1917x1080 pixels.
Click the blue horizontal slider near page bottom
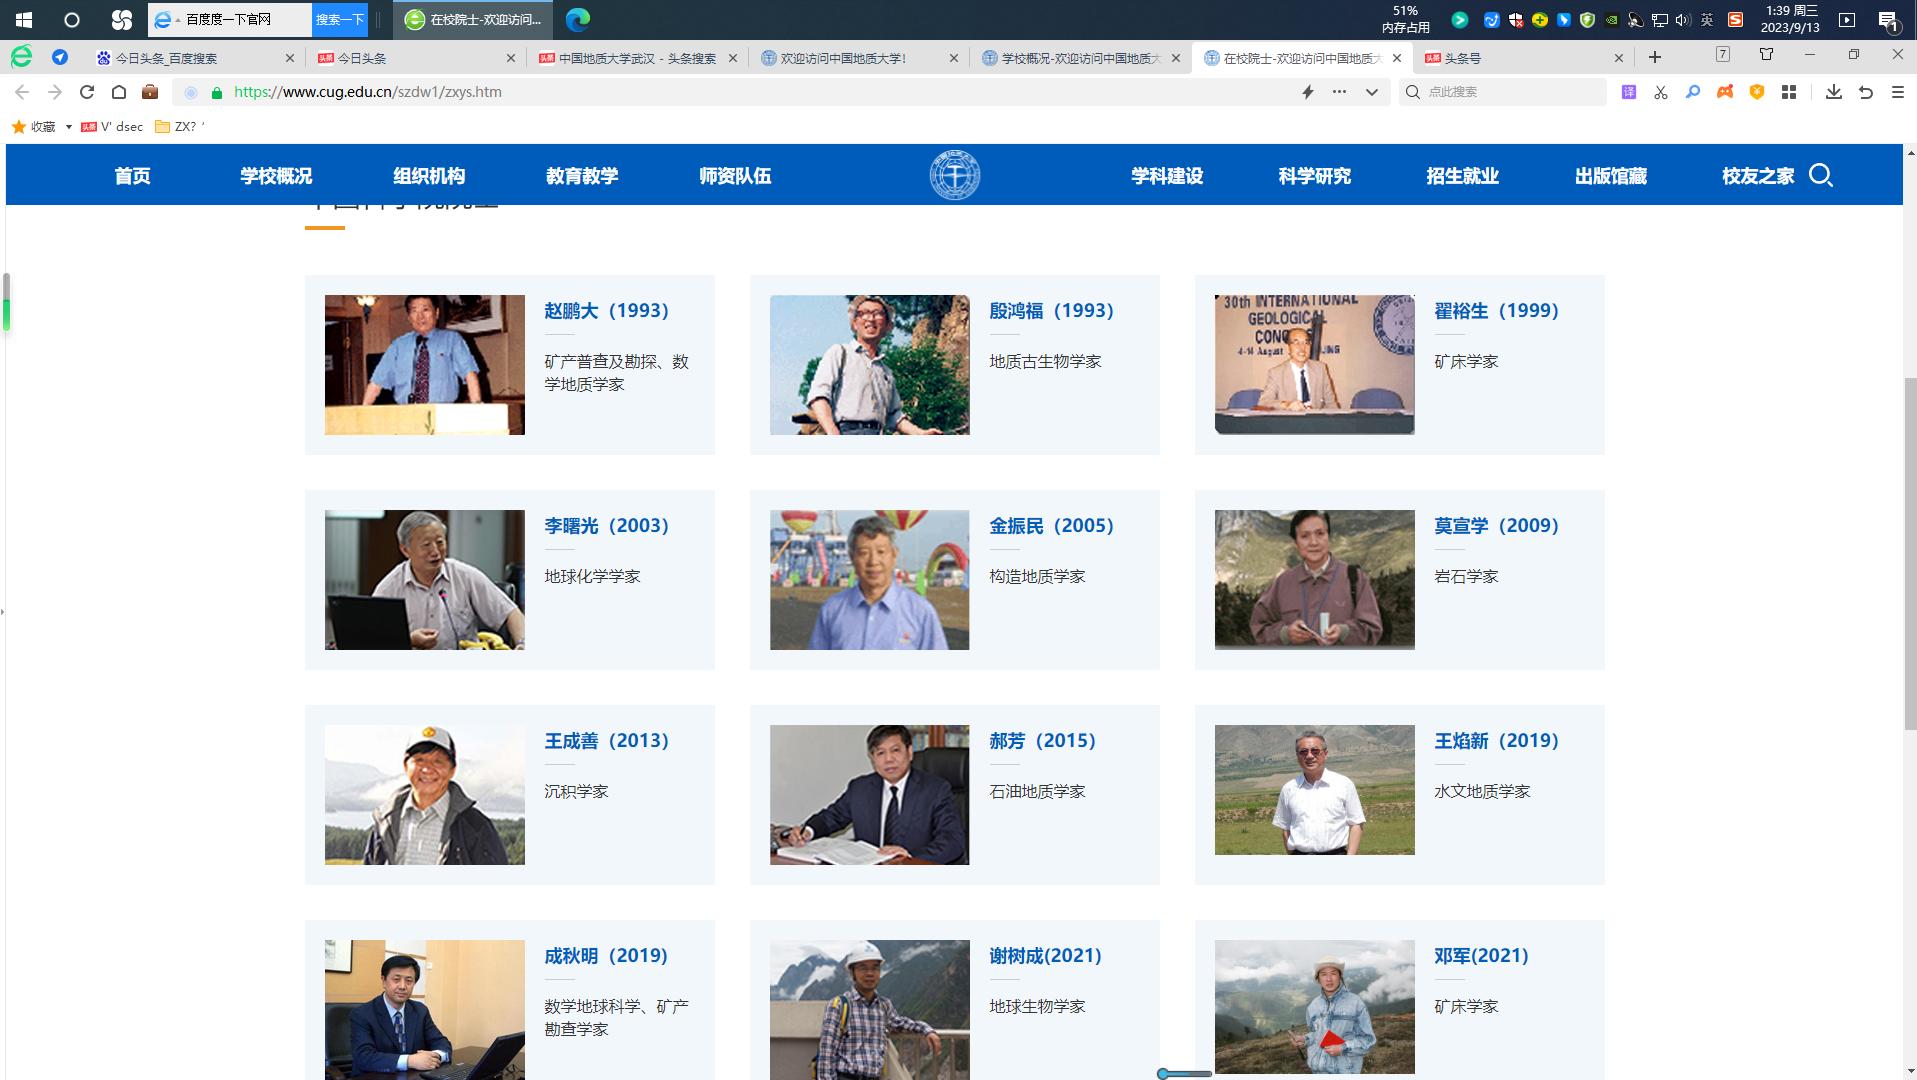coord(1185,1072)
